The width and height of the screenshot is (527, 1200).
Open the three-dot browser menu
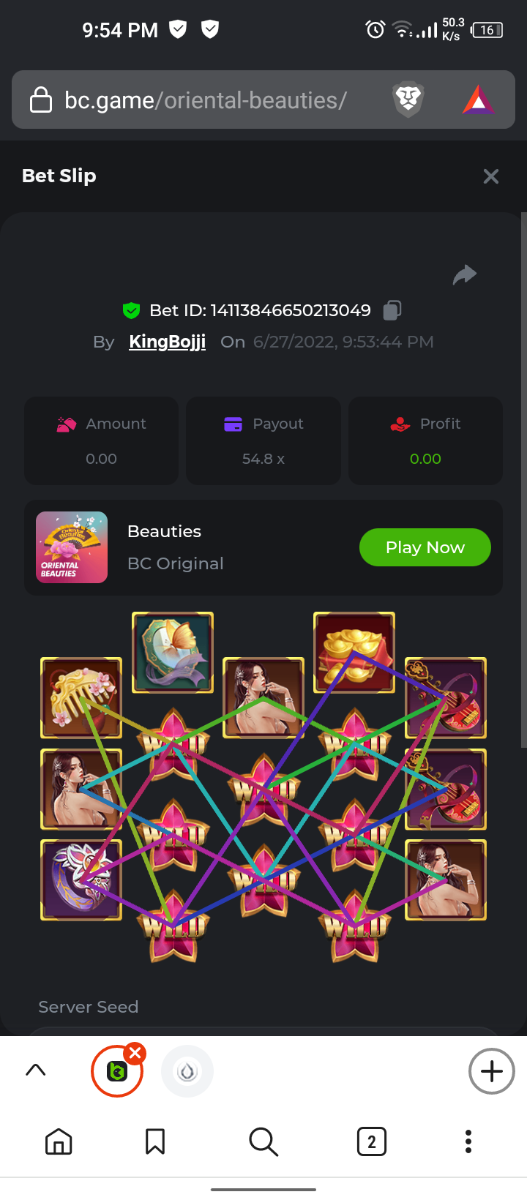pyautogui.click(x=468, y=1141)
